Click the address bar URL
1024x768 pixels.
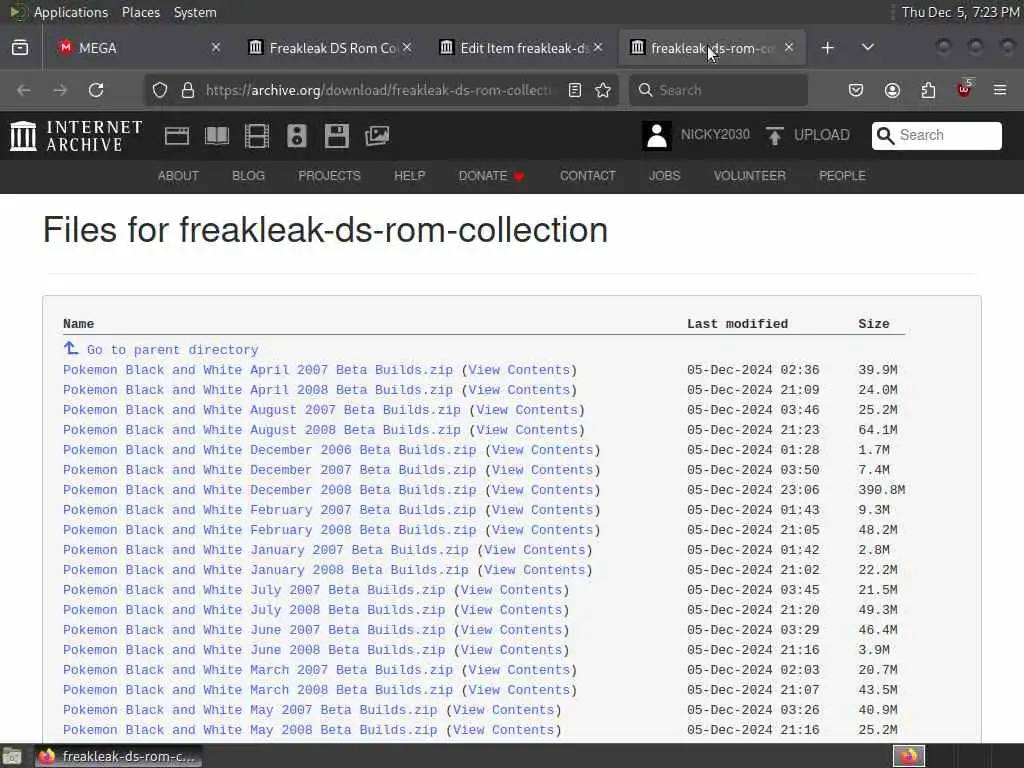[x=379, y=89]
